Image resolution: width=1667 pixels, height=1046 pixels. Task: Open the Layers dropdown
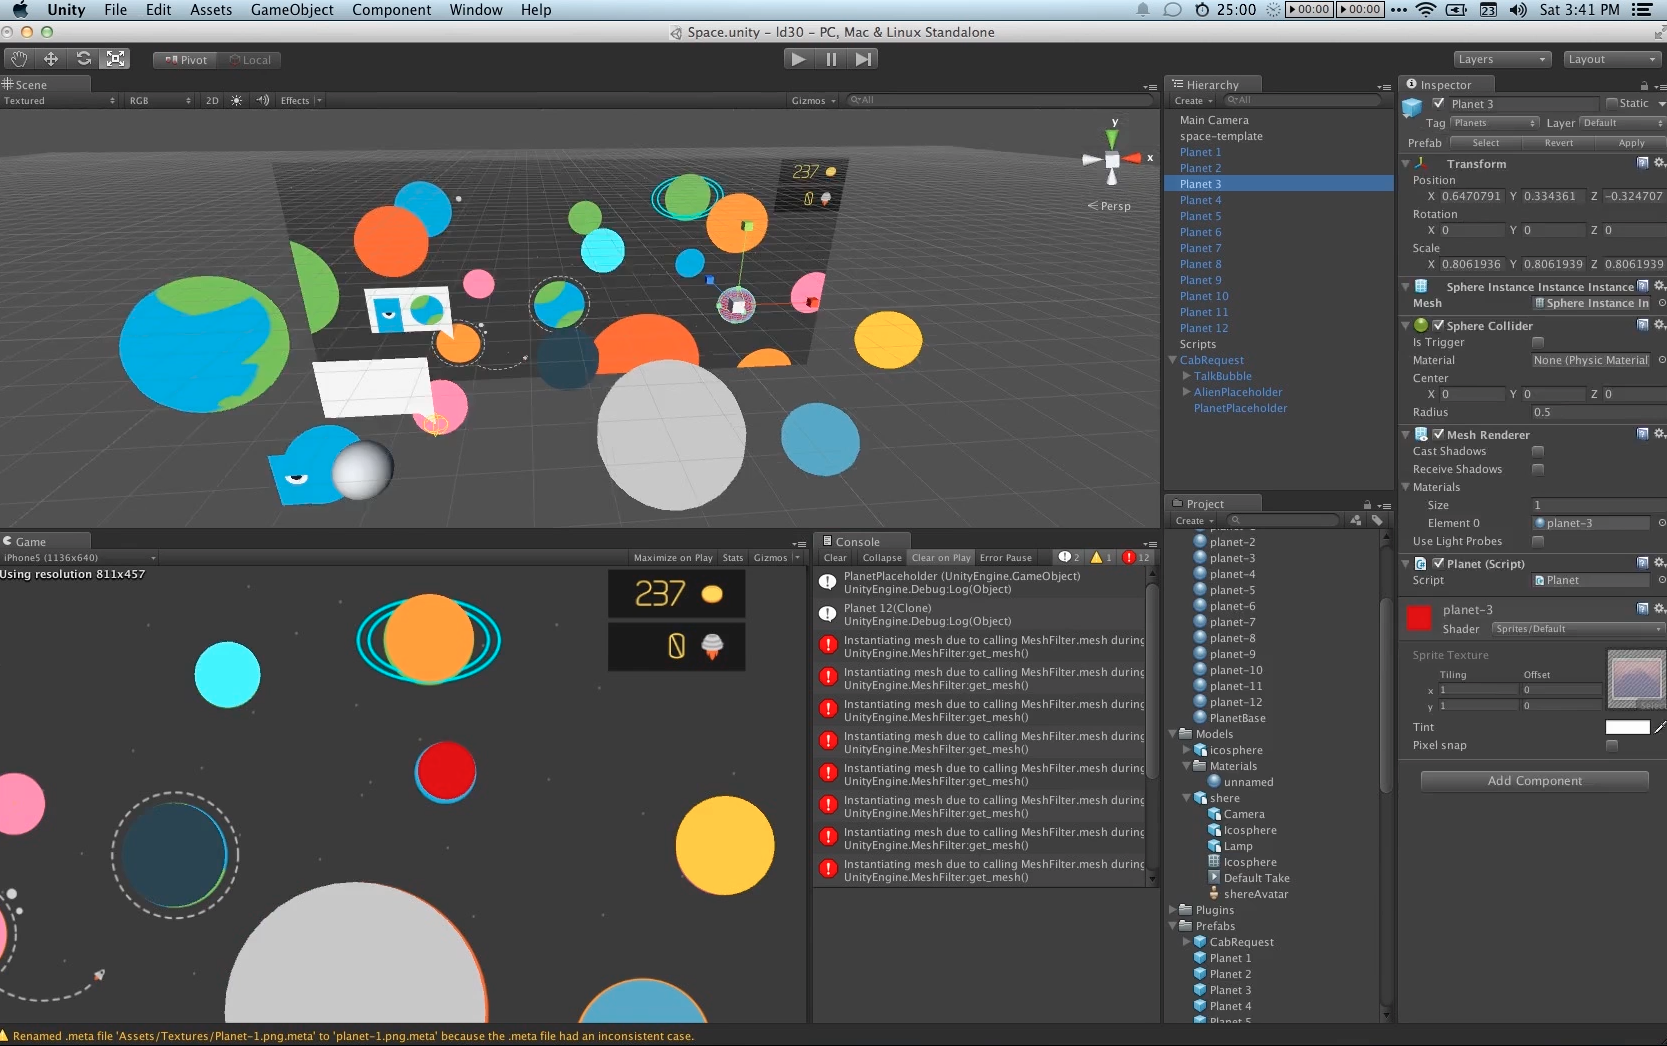[1501, 59]
